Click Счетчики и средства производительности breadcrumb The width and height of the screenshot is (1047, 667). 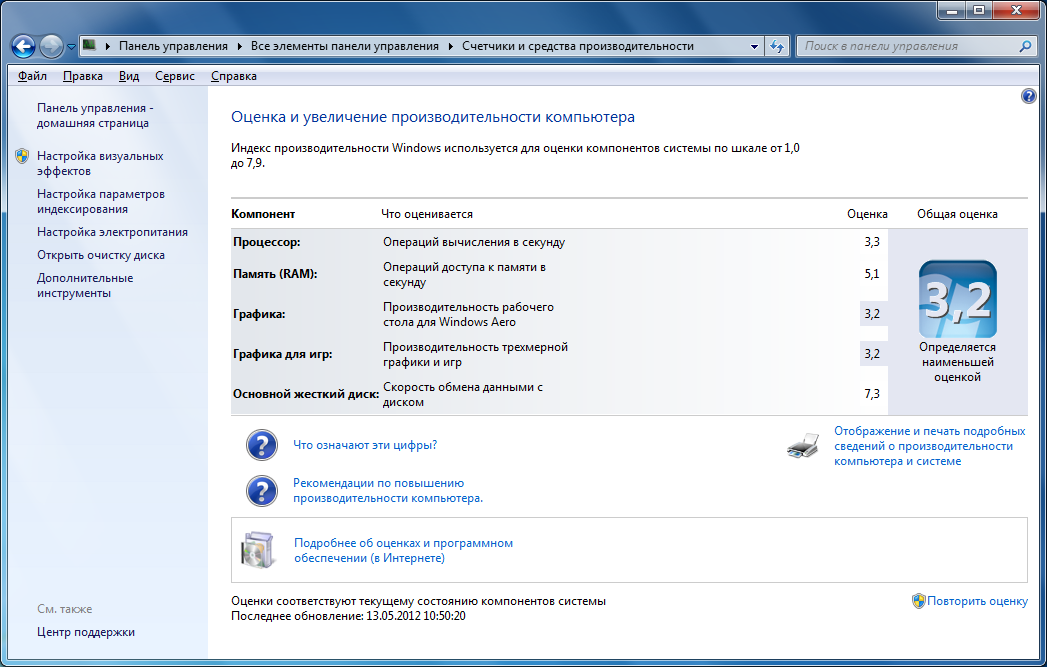point(578,46)
